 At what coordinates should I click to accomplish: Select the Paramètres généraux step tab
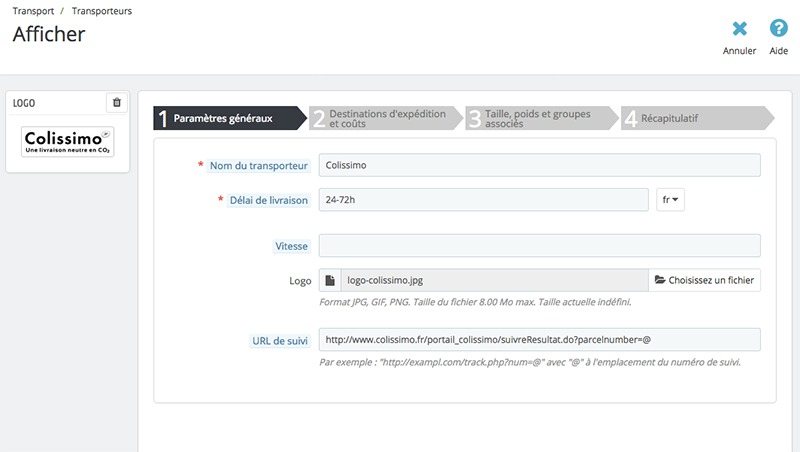[x=225, y=119]
